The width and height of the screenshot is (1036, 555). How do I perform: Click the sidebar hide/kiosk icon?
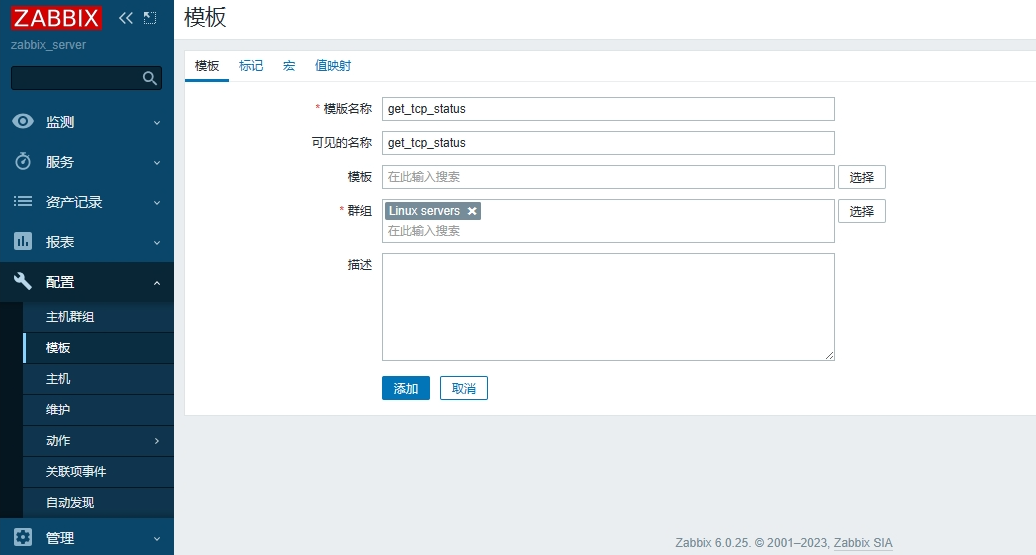(x=150, y=18)
